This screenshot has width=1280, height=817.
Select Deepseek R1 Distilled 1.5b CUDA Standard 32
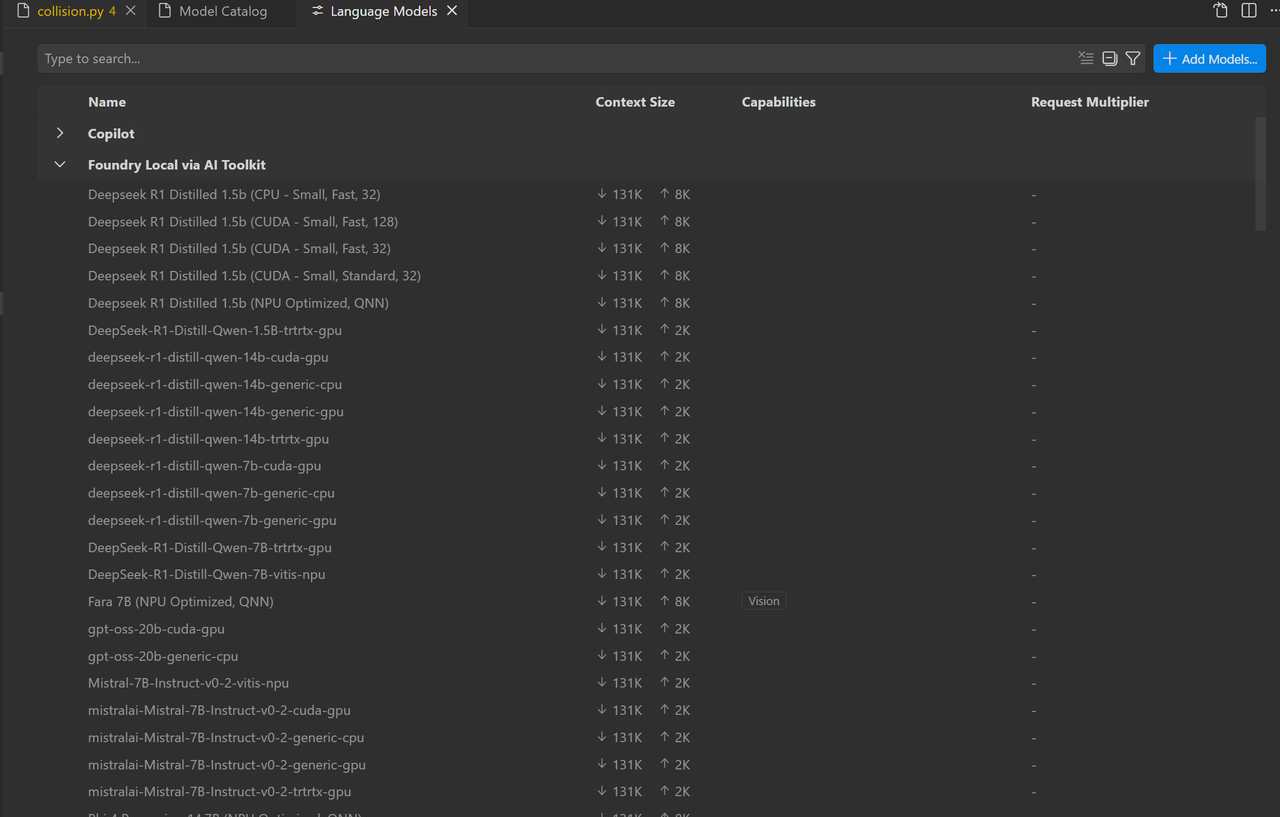[x=646, y=275]
